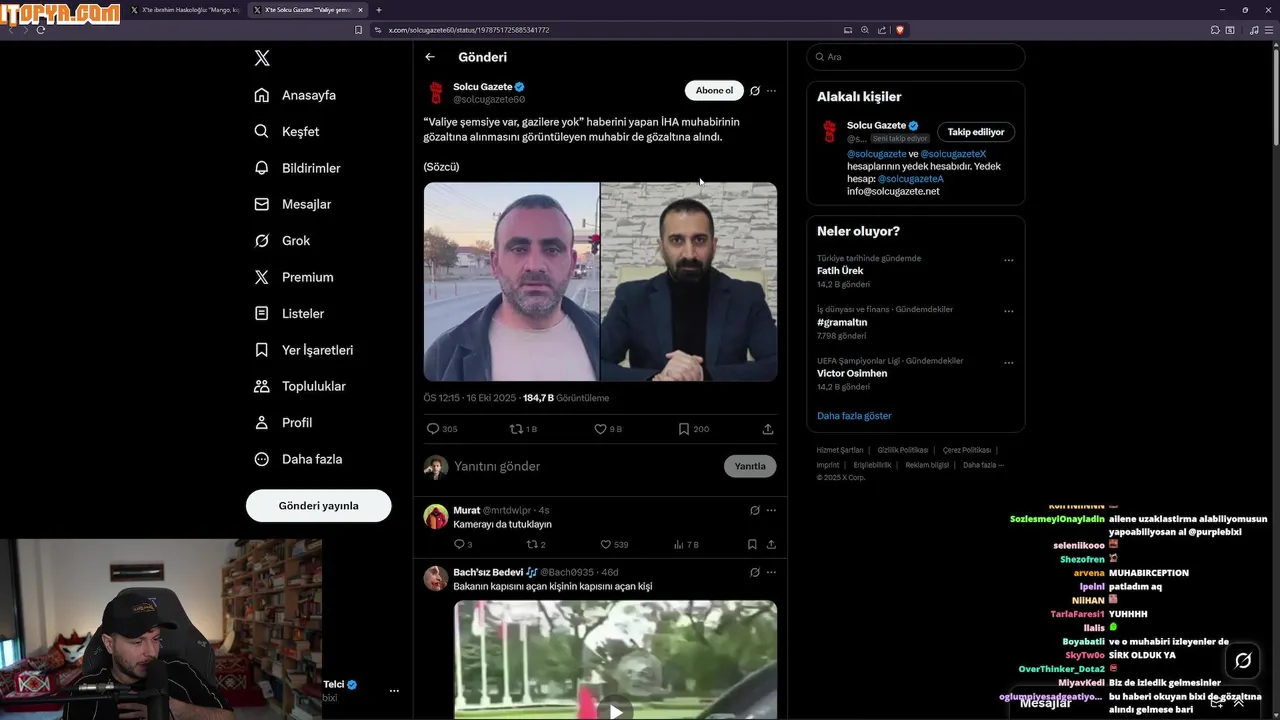Open a new browser tab
The image size is (1280, 720).
pos(379,10)
